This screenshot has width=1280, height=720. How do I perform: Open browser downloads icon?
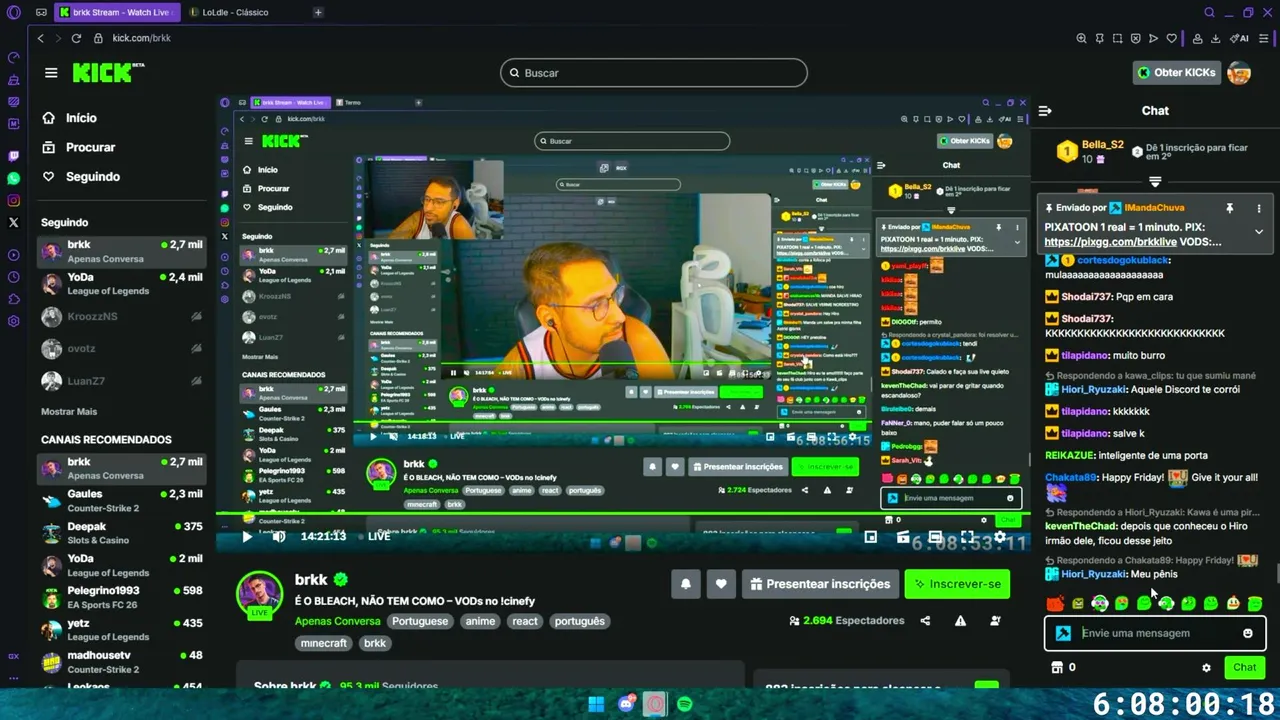tap(1216, 38)
